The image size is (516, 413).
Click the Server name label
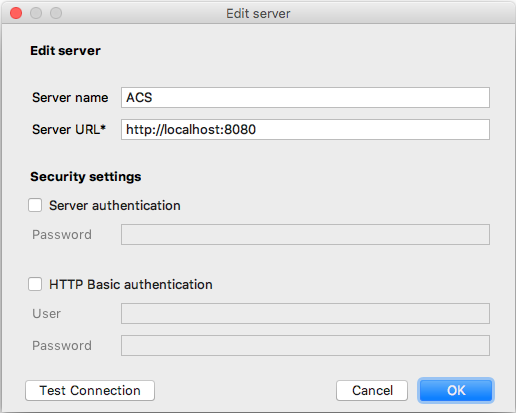pos(70,98)
